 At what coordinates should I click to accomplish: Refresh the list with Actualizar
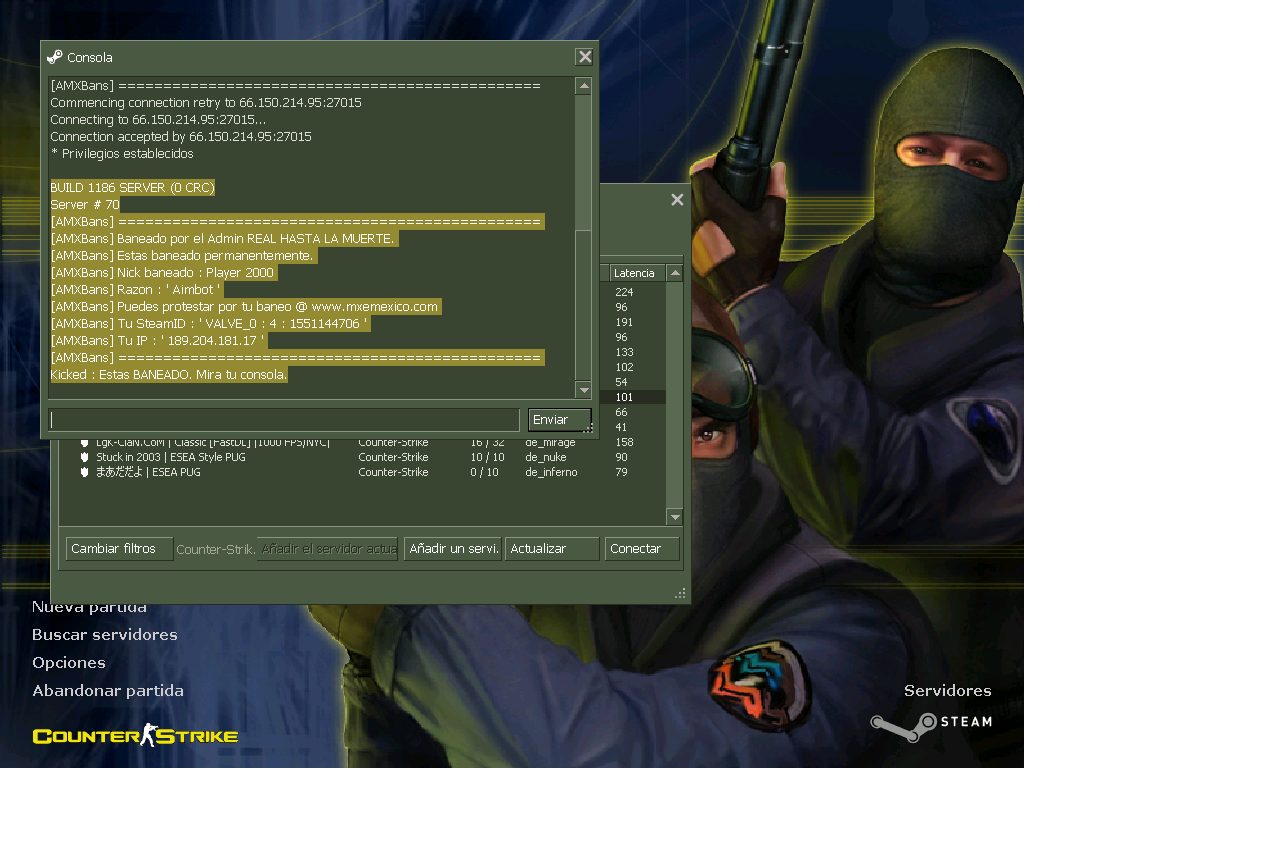(x=552, y=549)
